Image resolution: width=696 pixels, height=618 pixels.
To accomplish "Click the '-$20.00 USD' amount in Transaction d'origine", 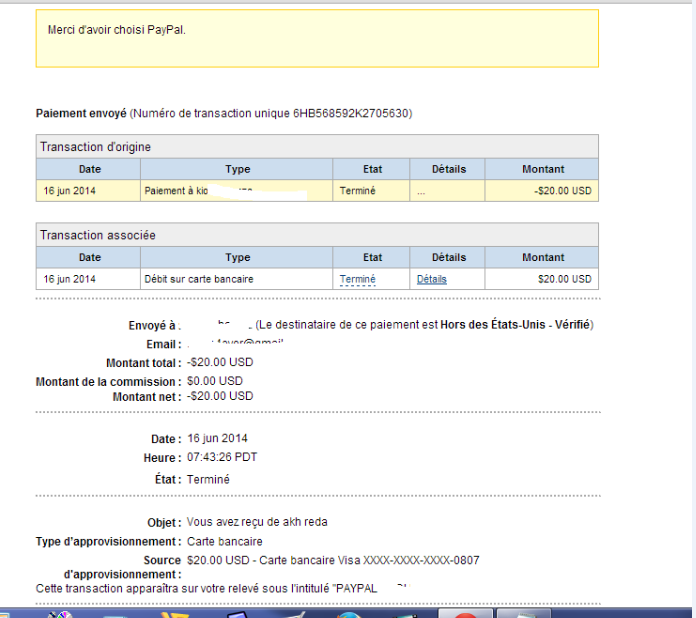I will click(x=563, y=191).
